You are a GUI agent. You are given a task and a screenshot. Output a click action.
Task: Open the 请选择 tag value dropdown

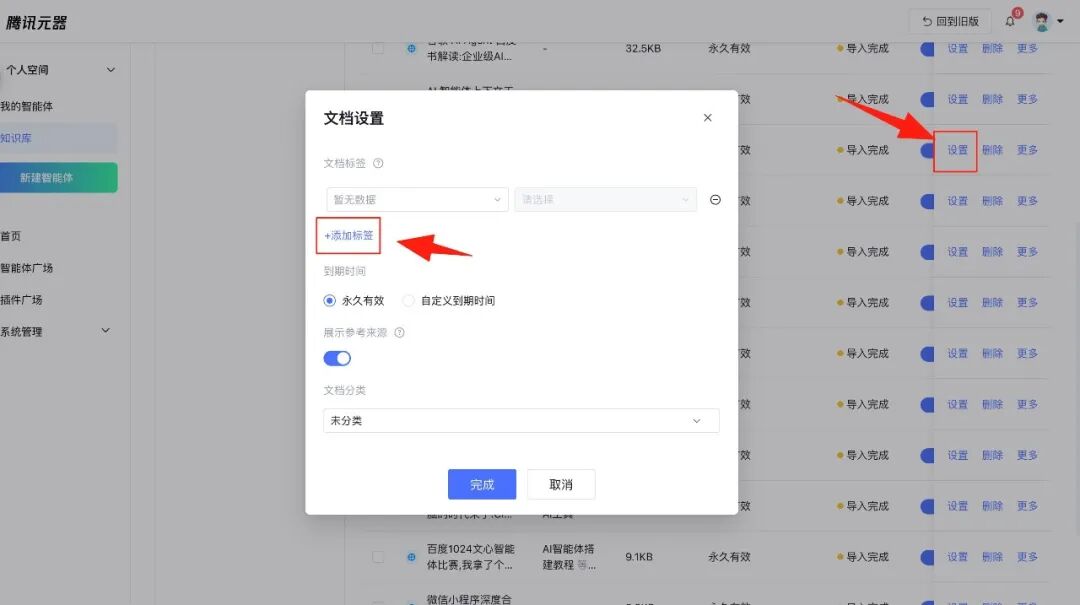(x=605, y=200)
